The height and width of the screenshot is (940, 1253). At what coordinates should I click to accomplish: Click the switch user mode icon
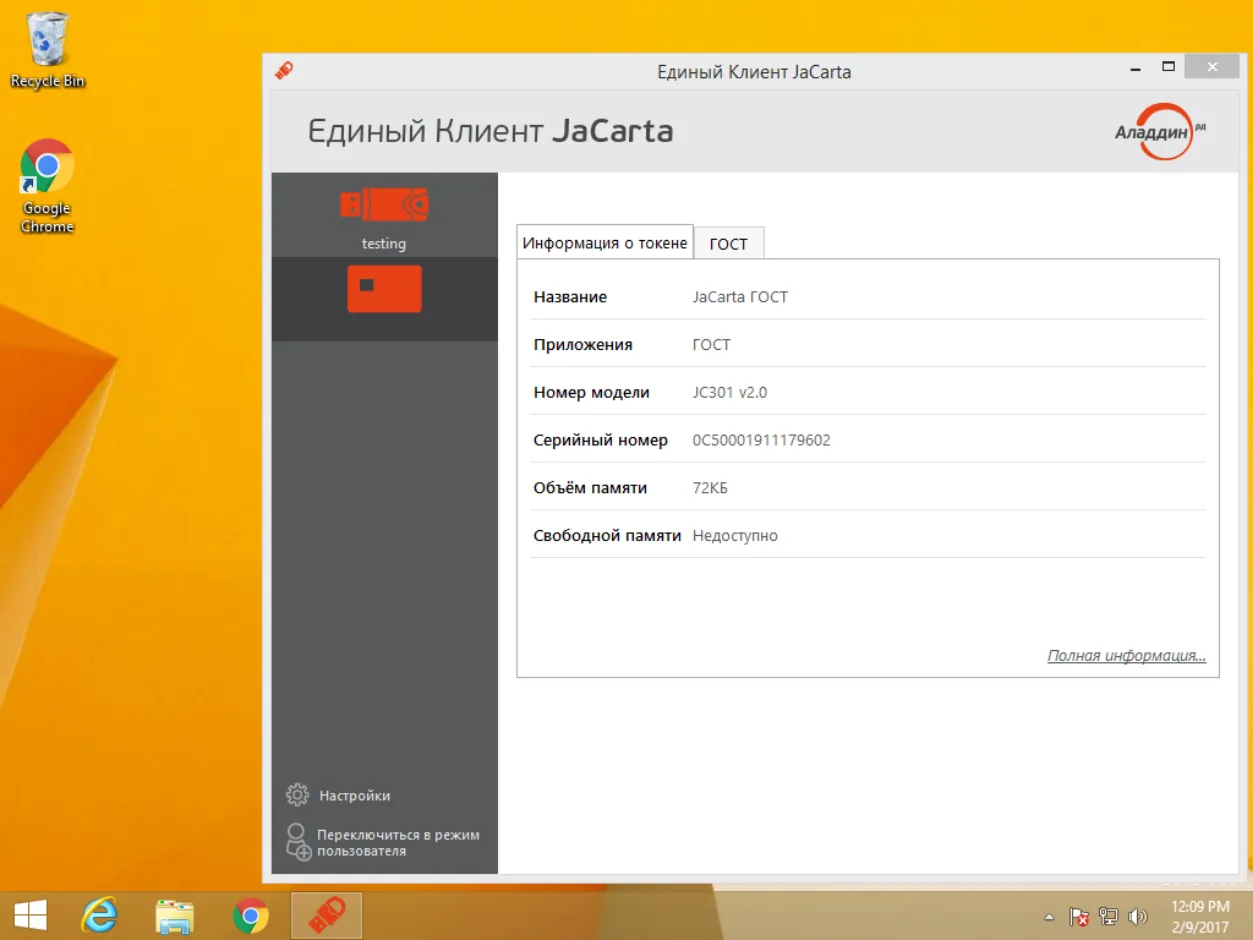(x=298, y=842)
